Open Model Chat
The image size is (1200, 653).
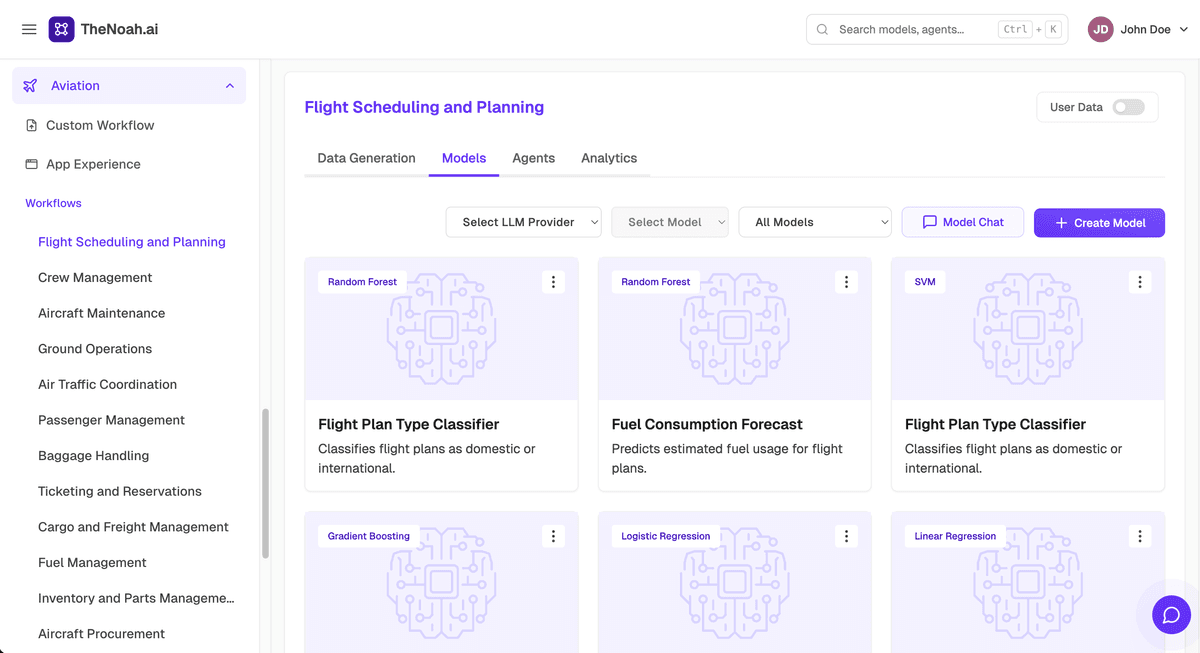coord(963,222)
